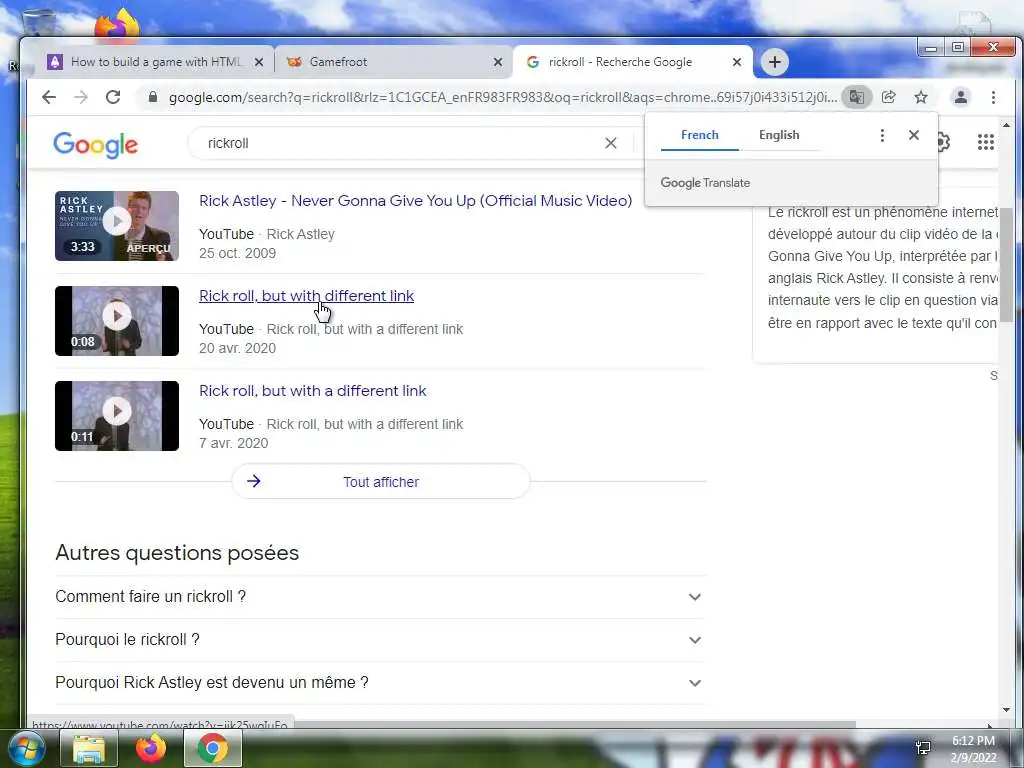This screenshot has height=768, width=1024.
Task: Click the padlock site info icon
Action: click(153, 97)
